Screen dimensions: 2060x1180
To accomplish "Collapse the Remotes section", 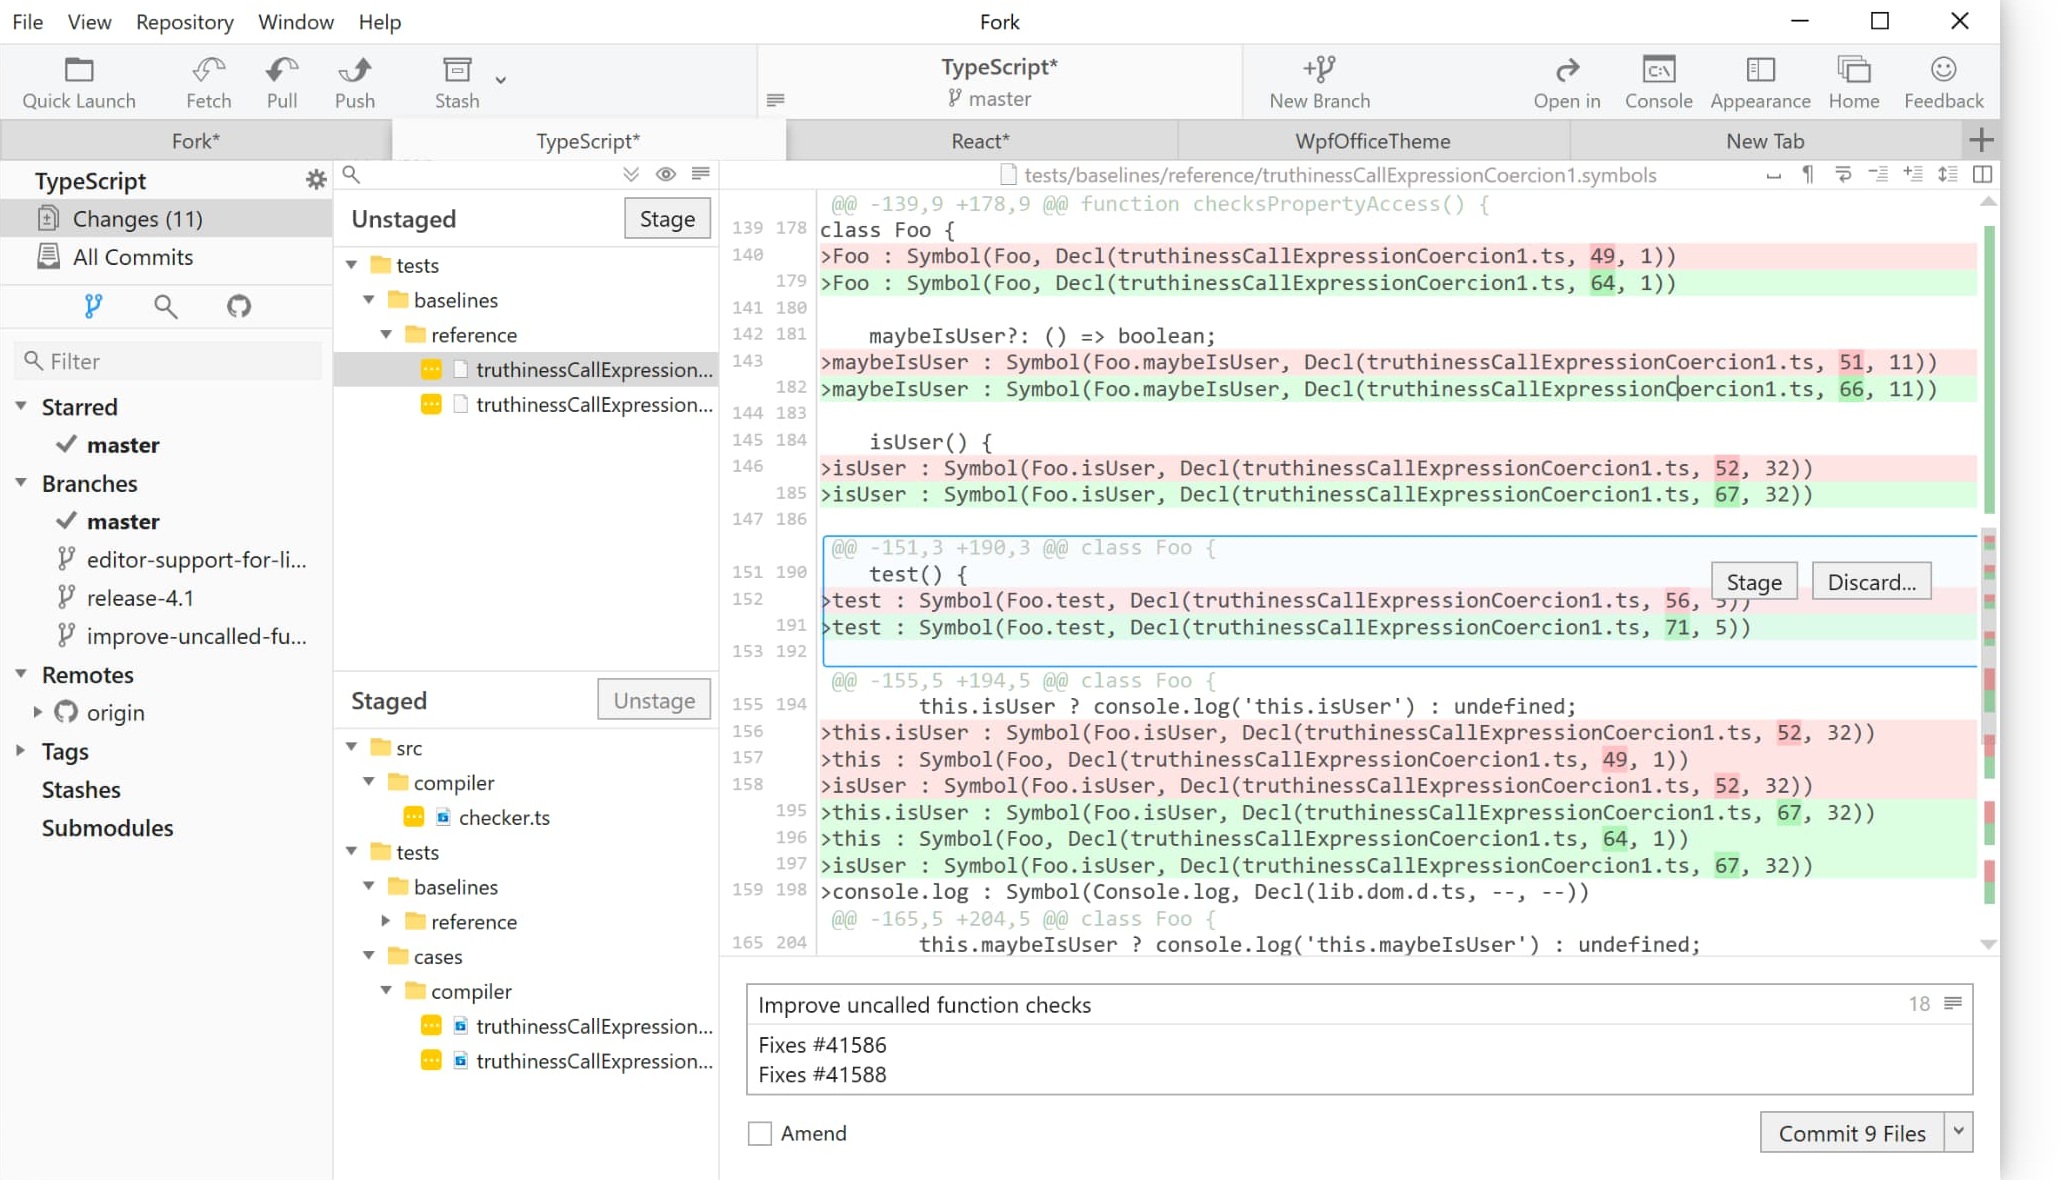I will tap(21, 674).
